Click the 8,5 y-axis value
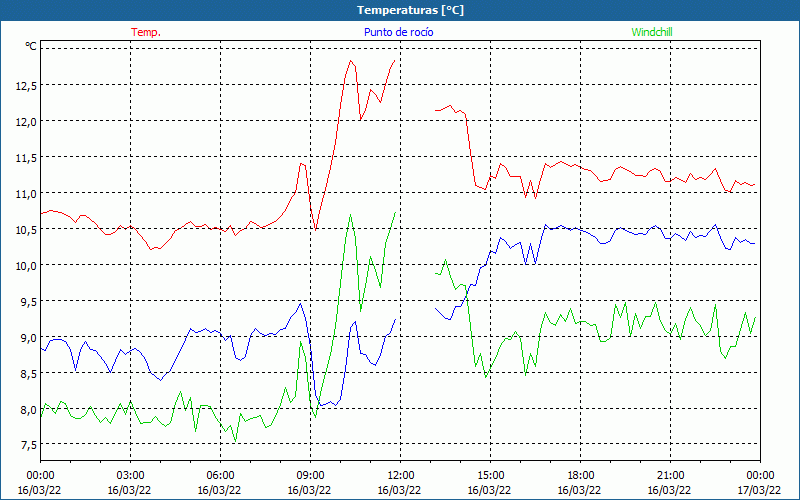Viewport: 800px width, 500px height. tap(29, 373)
